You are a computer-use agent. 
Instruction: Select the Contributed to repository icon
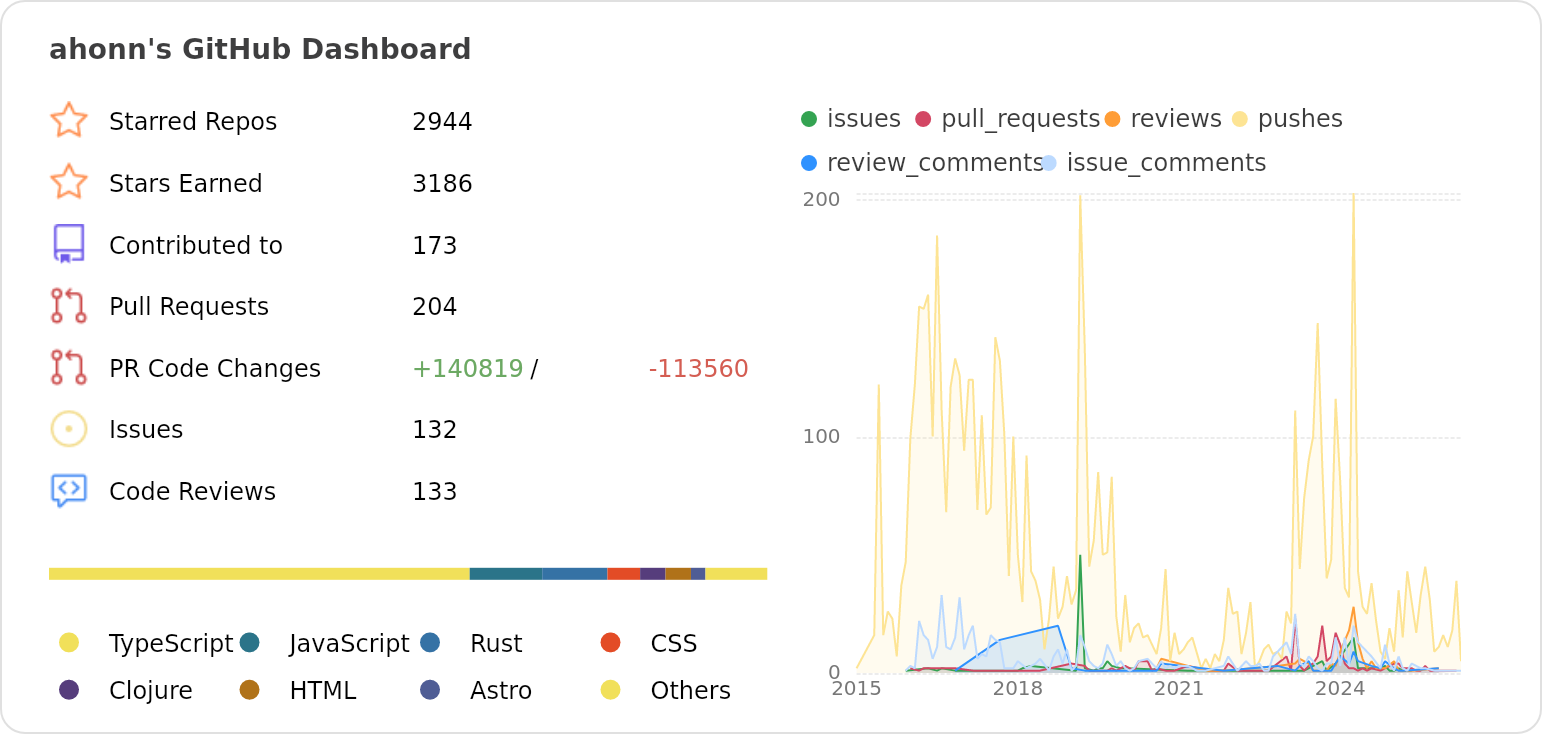[69, 244]
